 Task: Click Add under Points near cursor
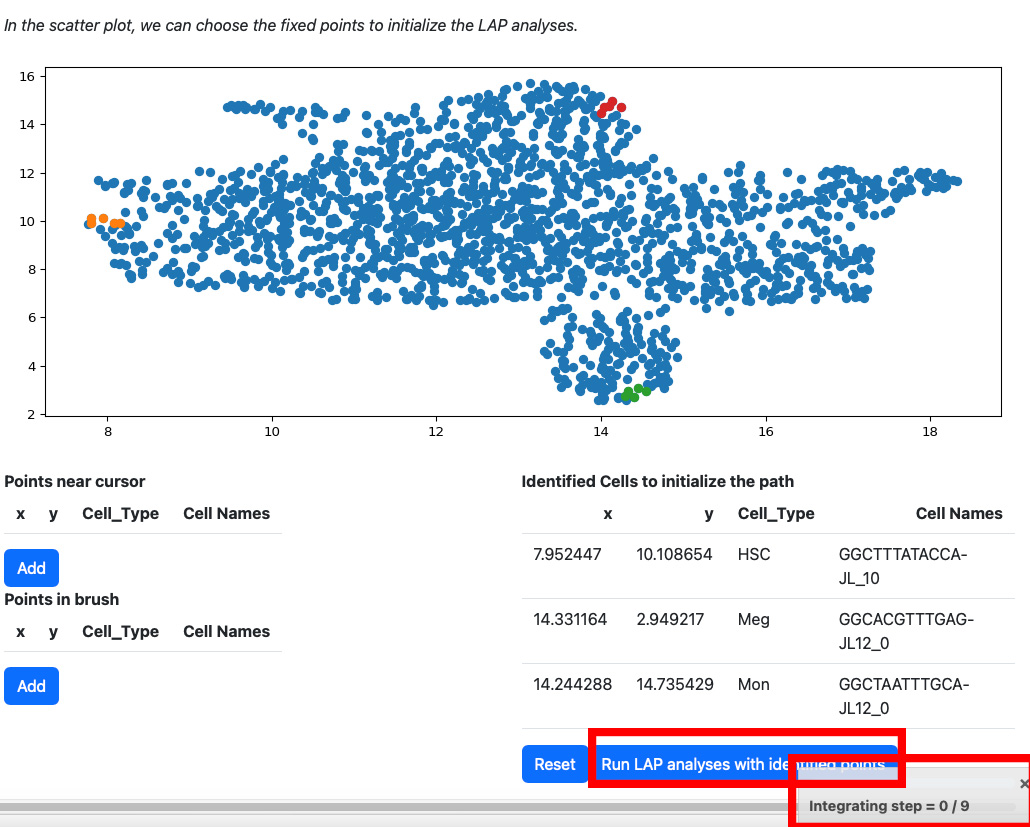click(x=32, y=568)
